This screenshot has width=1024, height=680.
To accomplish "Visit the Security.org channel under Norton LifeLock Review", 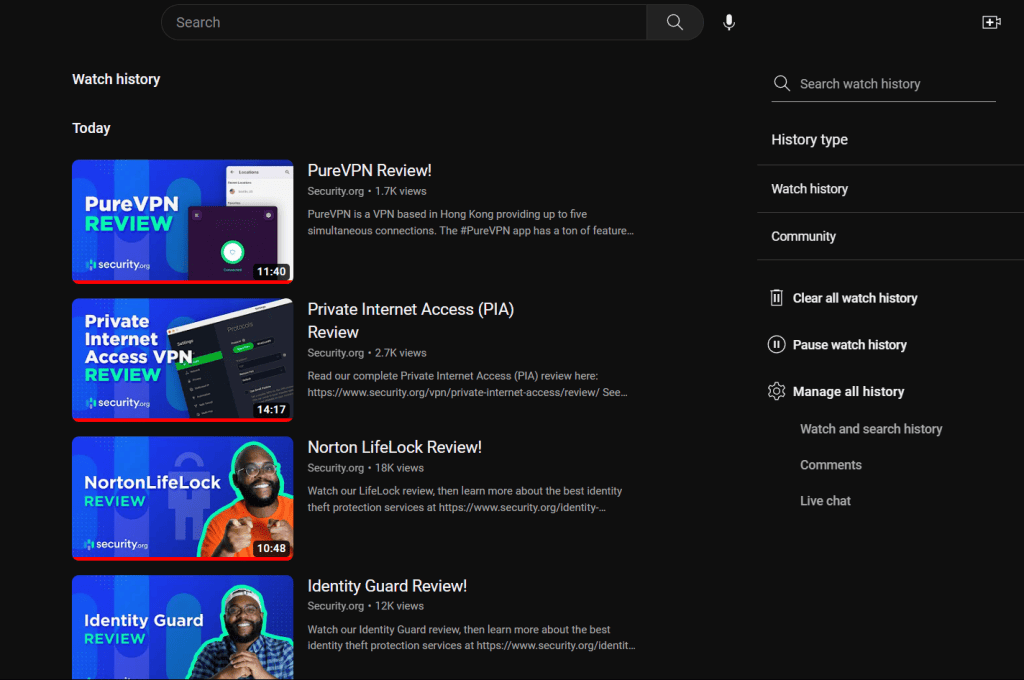I will click(x=335, y=467).
